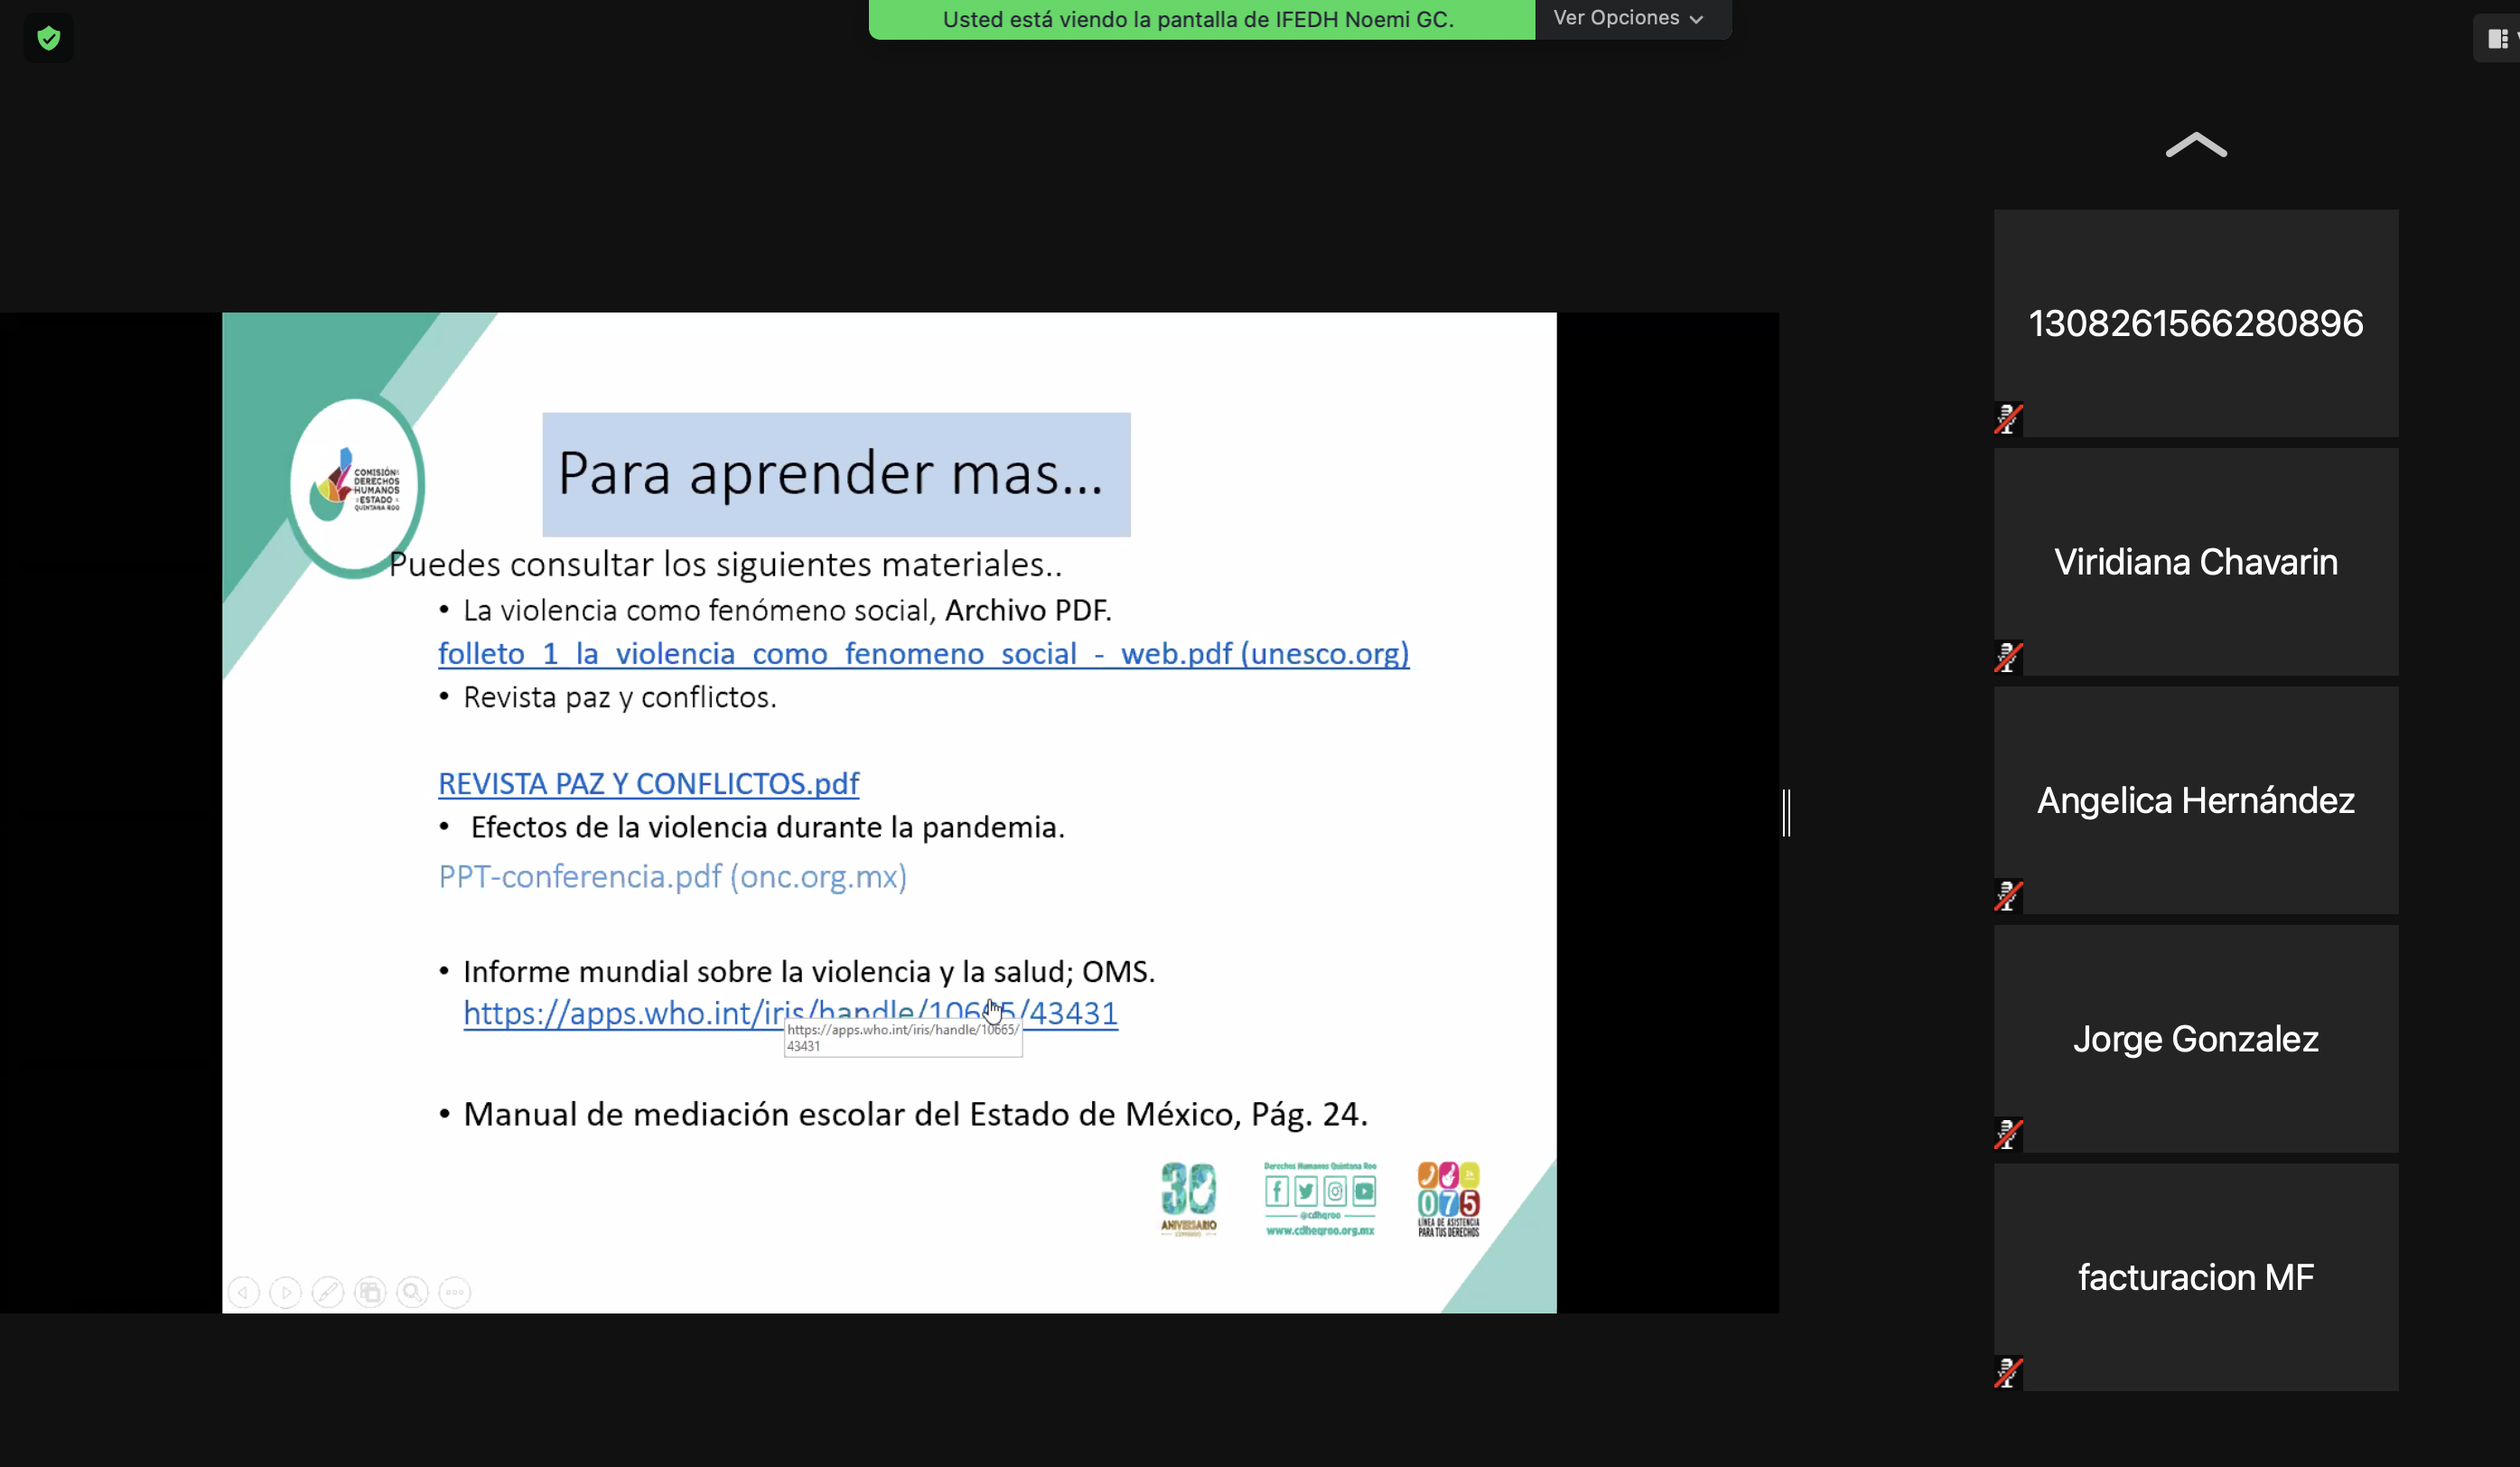Screen dimensions: 2520x1467
Task: Click 'Puedes consultar los siguientes materiales..' text
Action: point(725,564)
